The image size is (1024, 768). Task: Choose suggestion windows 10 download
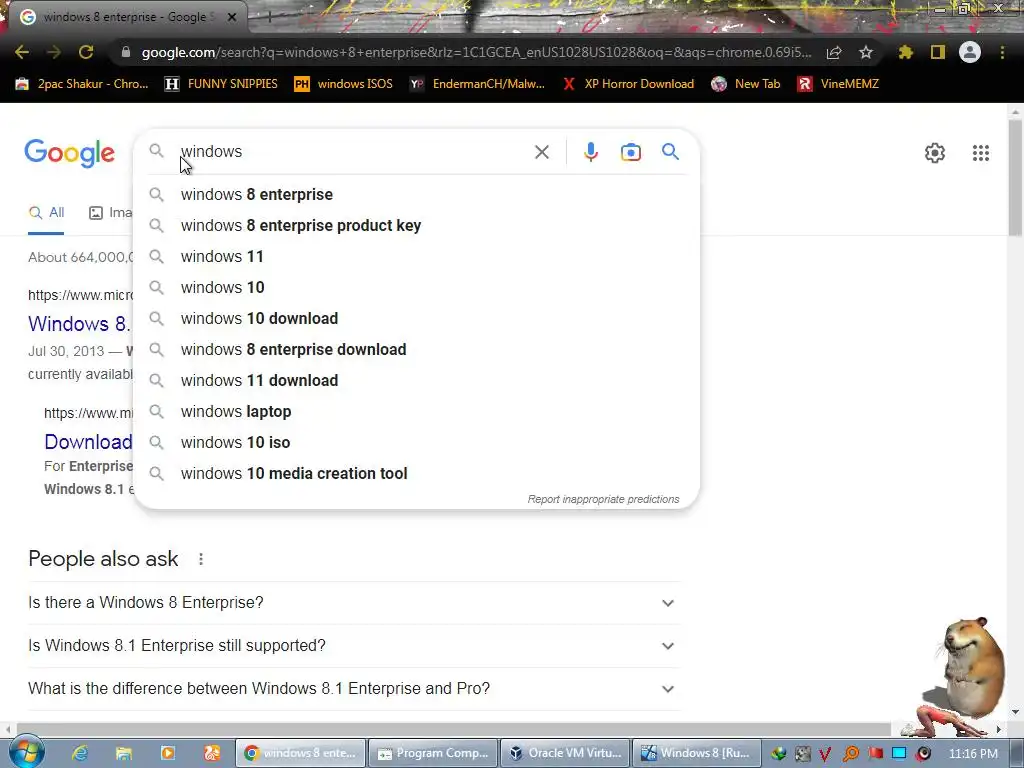[416, 319]
